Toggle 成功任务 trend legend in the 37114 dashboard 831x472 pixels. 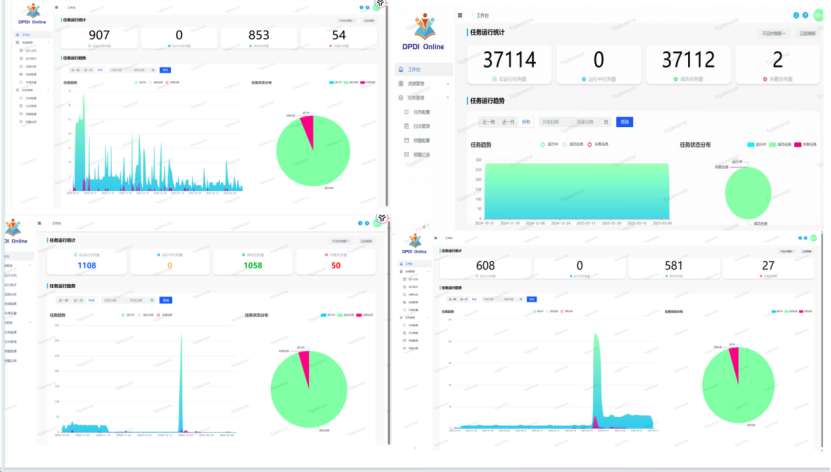(572, 145)
